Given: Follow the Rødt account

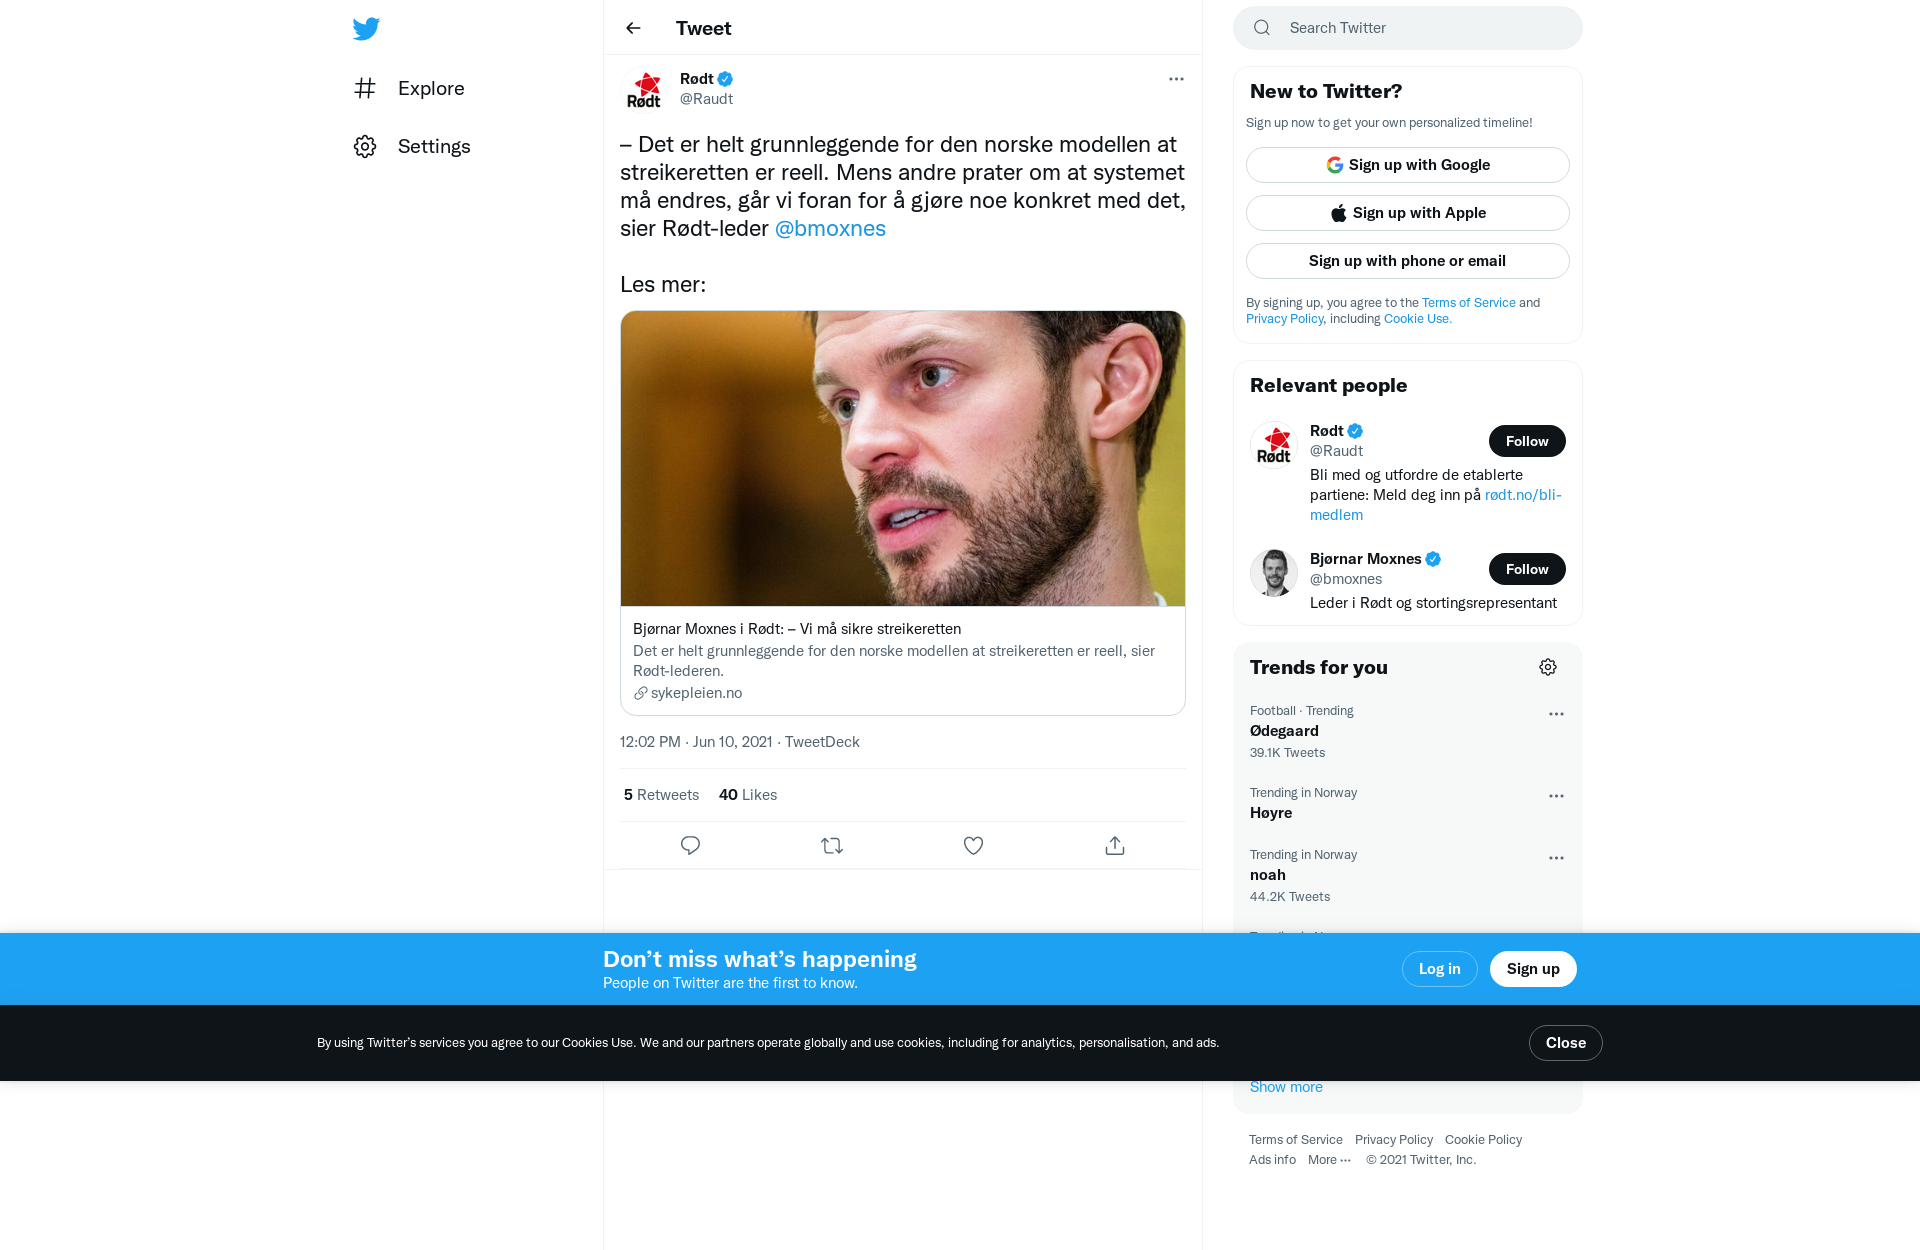Looking at the screenshot, I should pos(1527,441).
